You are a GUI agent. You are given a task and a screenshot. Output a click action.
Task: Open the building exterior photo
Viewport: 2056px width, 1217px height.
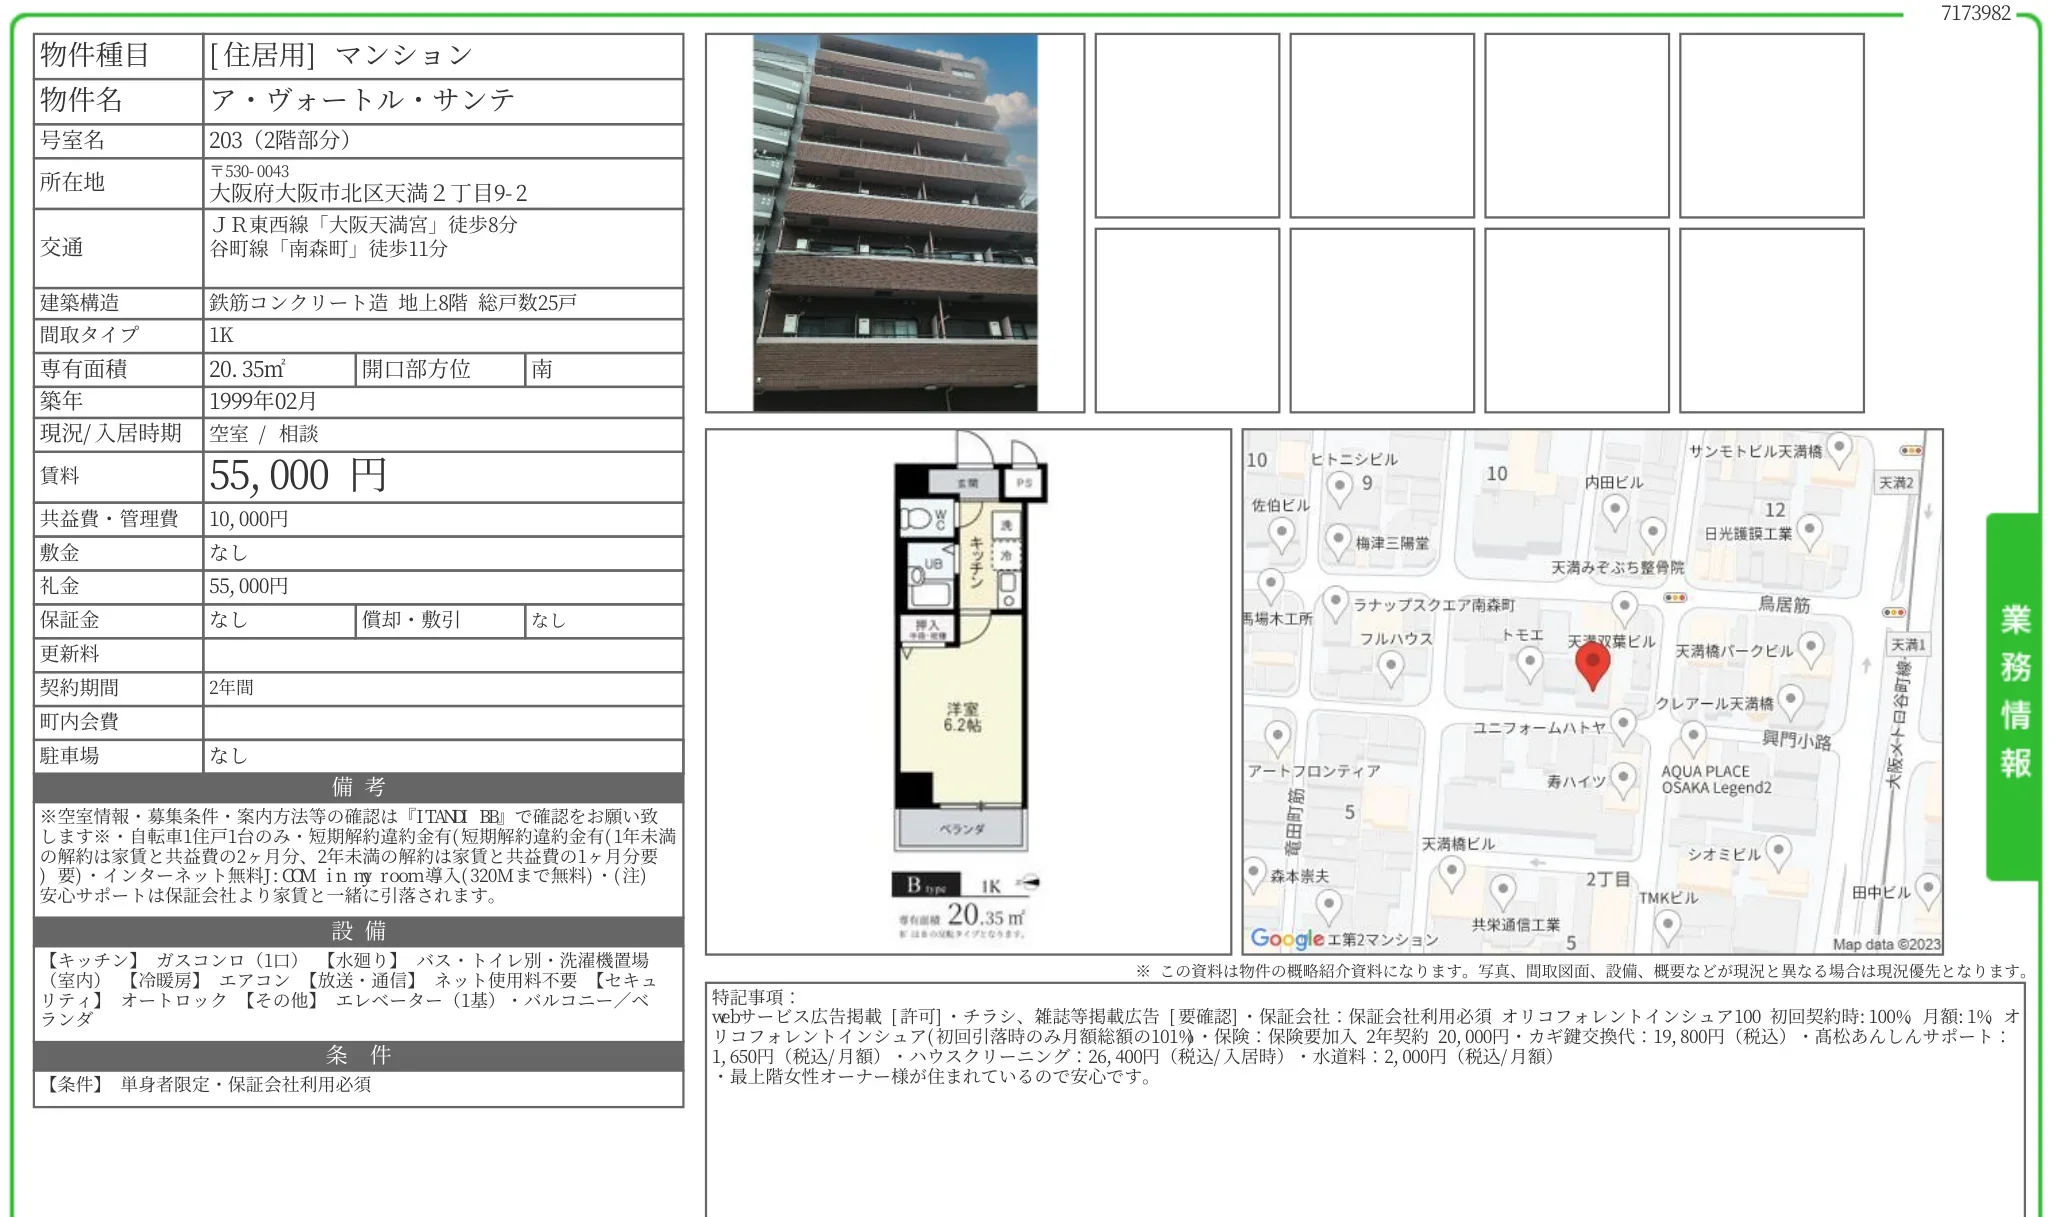pos(894,223)
